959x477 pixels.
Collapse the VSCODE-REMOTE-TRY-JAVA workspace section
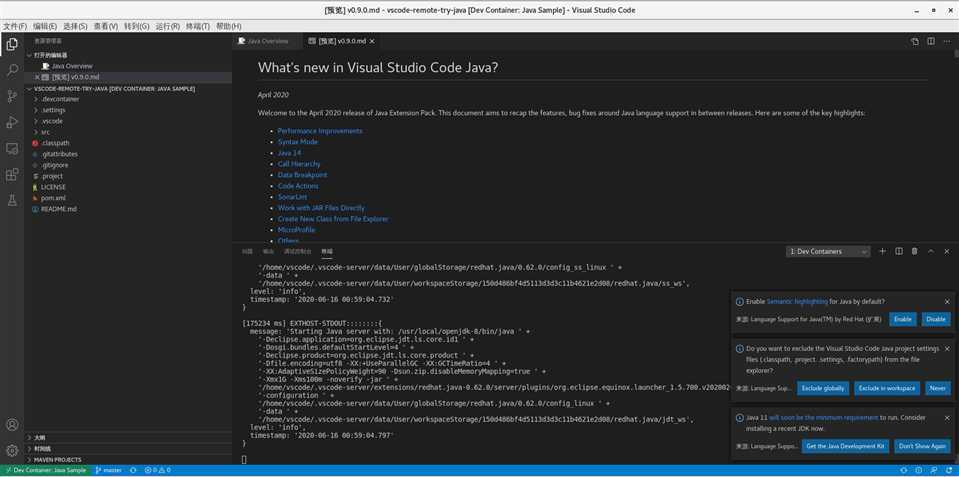point(128,89)
